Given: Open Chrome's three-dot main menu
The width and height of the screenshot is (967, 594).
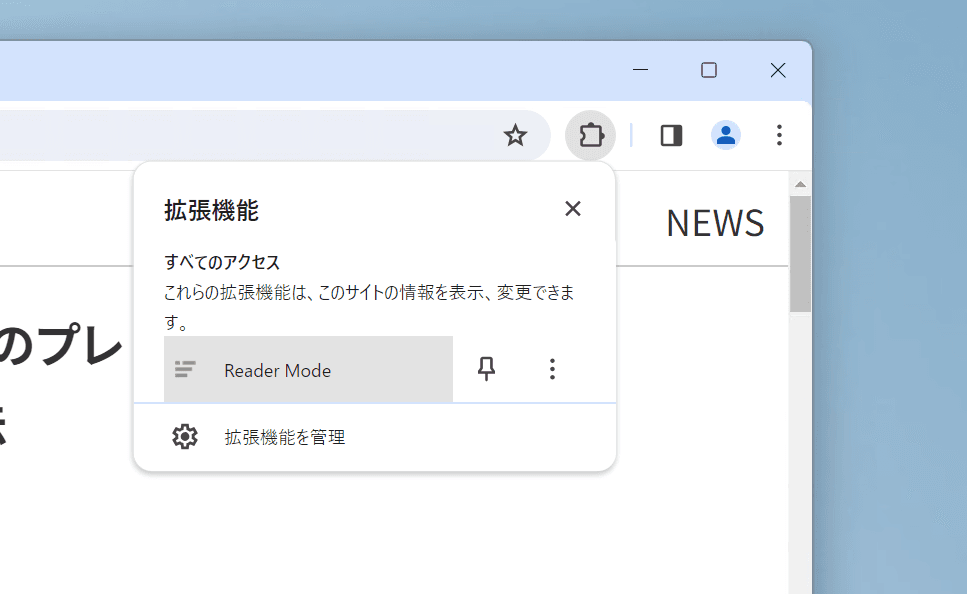Looking at the screenshot, I should [779, 135].
